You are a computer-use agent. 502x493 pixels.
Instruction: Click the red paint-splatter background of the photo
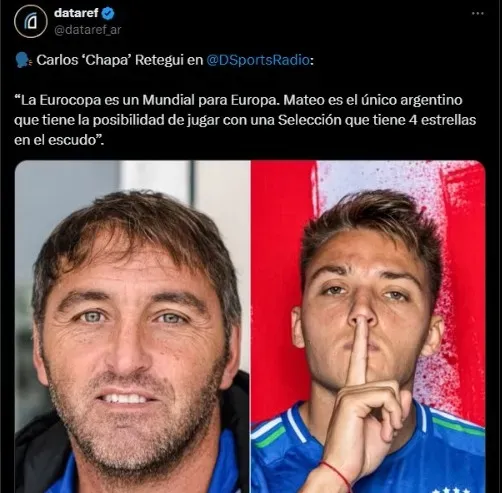click(277, 267)
